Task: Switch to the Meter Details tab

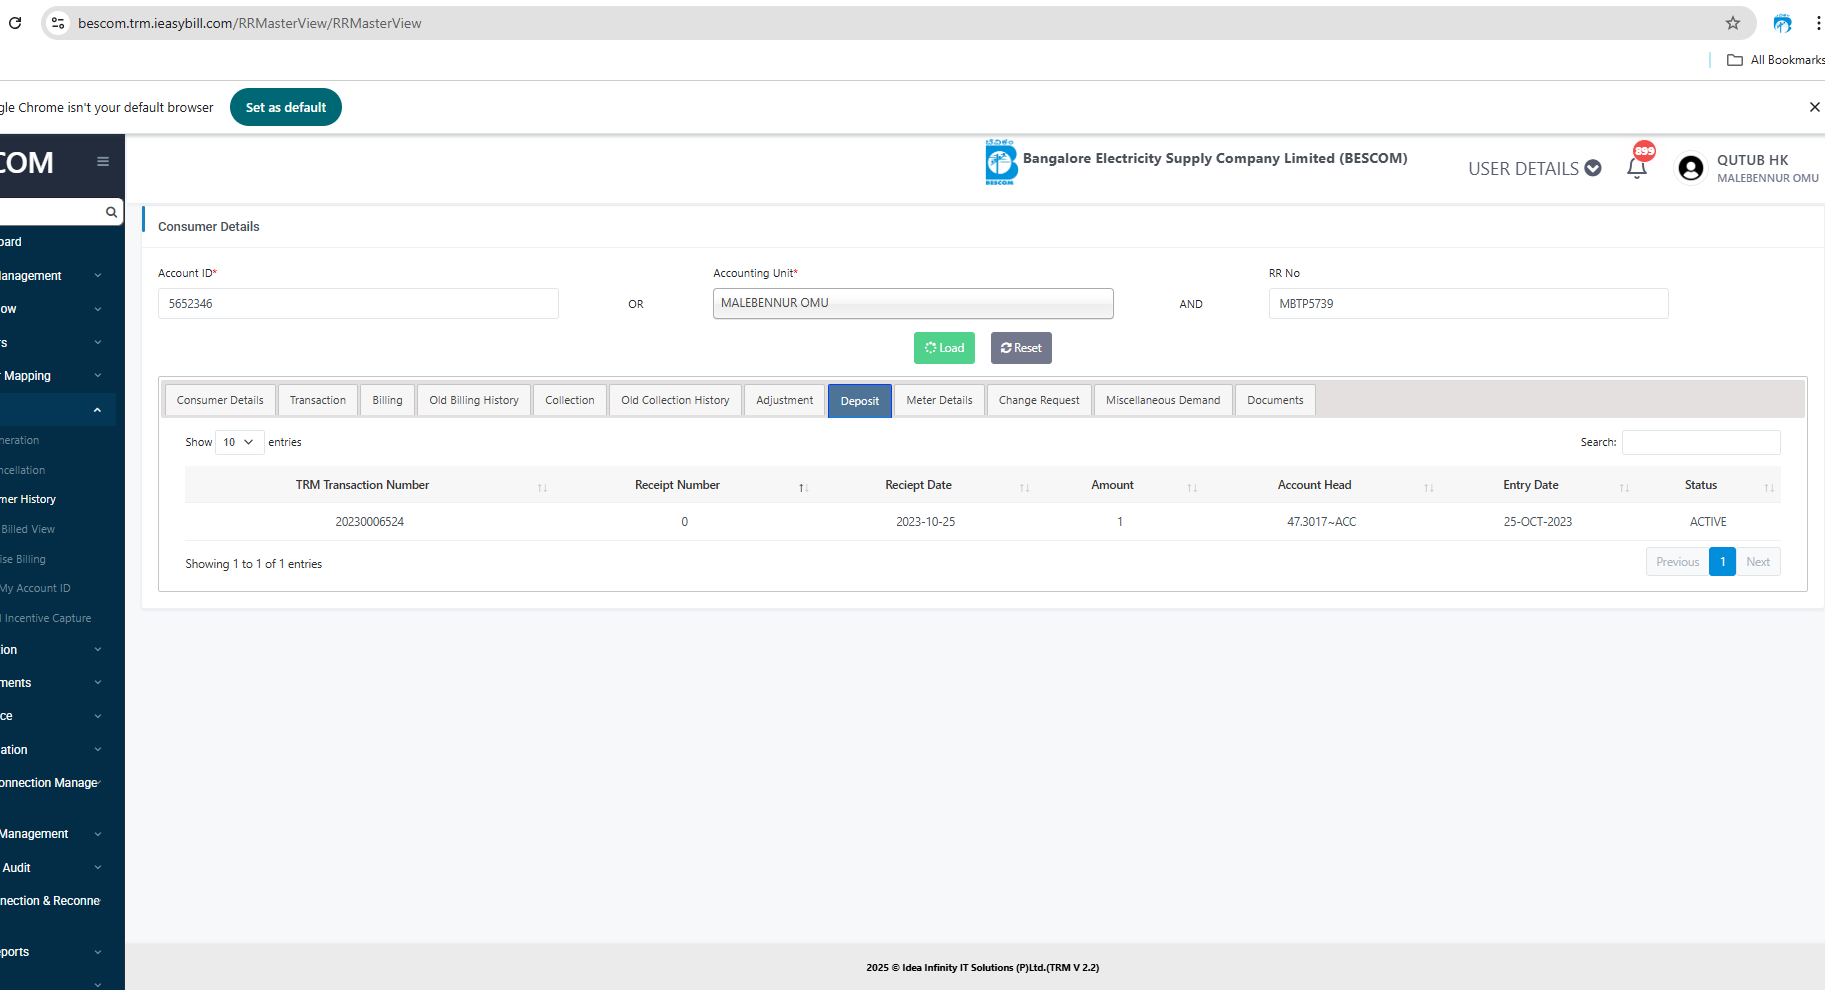Action: pos(939,400)
